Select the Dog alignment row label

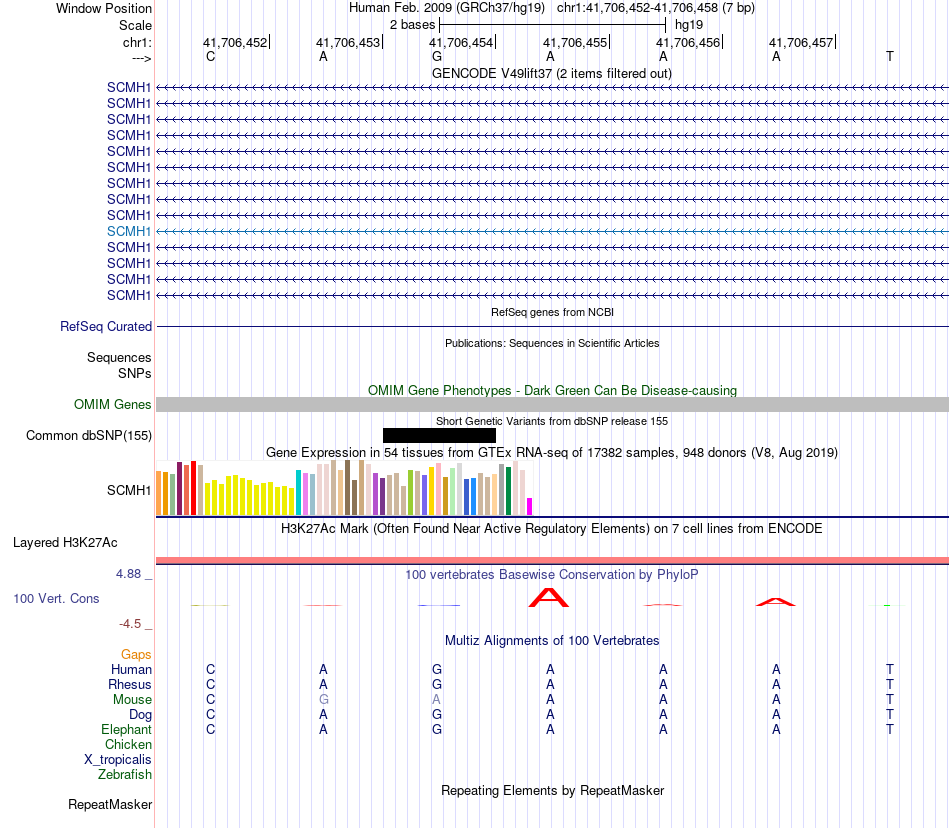click(140, 715)
